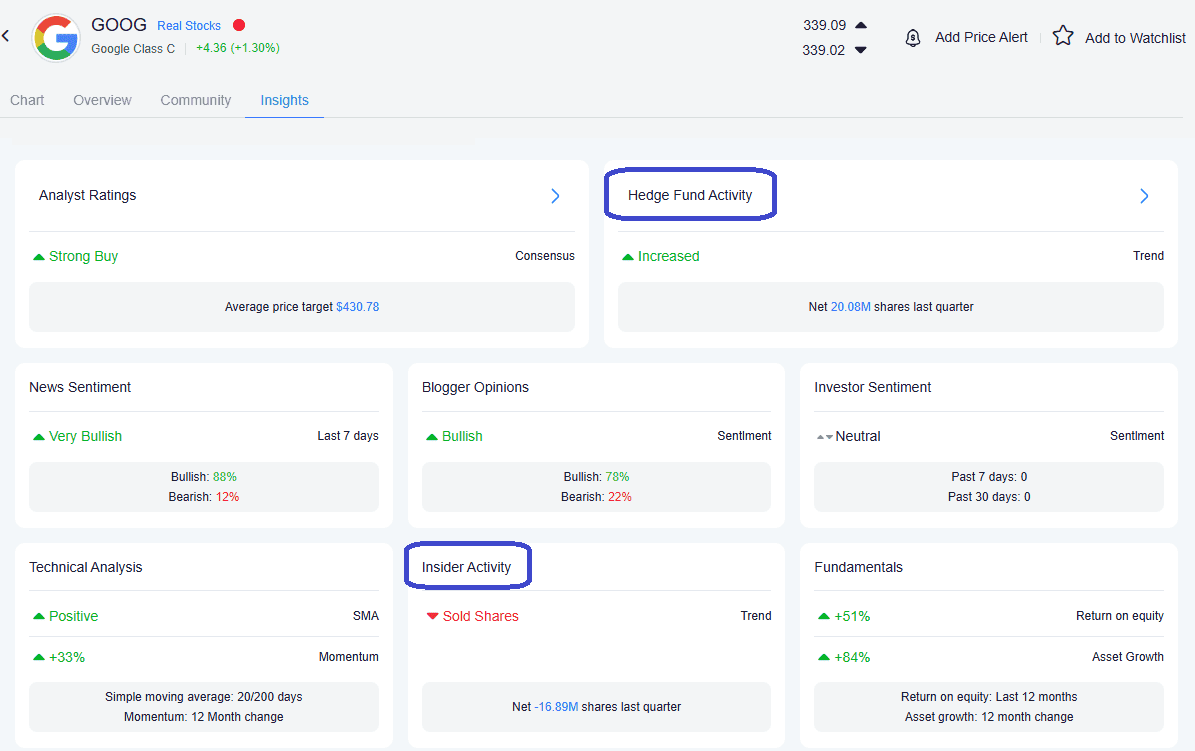
Task: Click the Past 7 days: 0 text
Action: [989, 477]
